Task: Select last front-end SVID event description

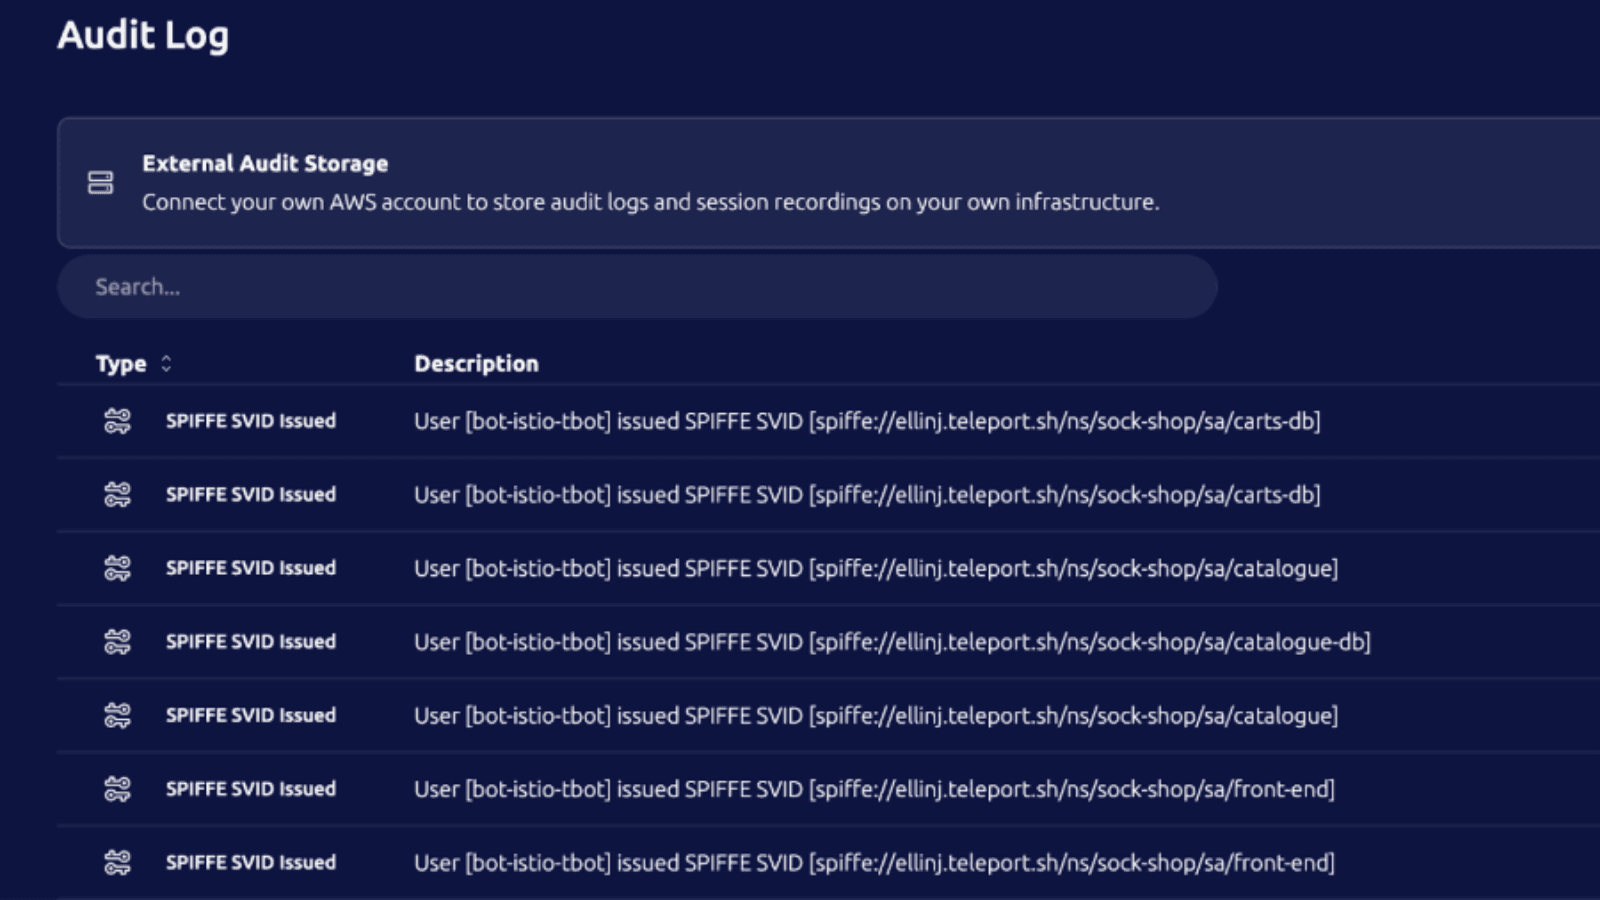Action: click(874, 862)
